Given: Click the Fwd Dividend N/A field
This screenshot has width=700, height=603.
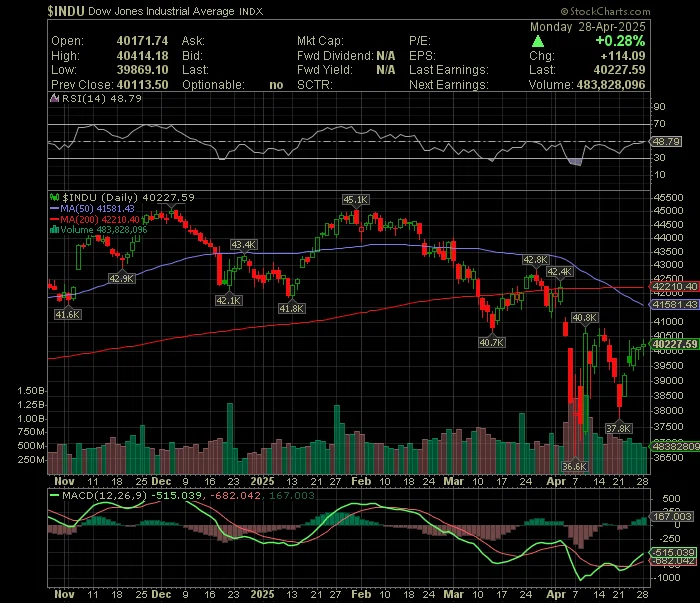Looking at the screenshot, I should [x=346, y=56].
